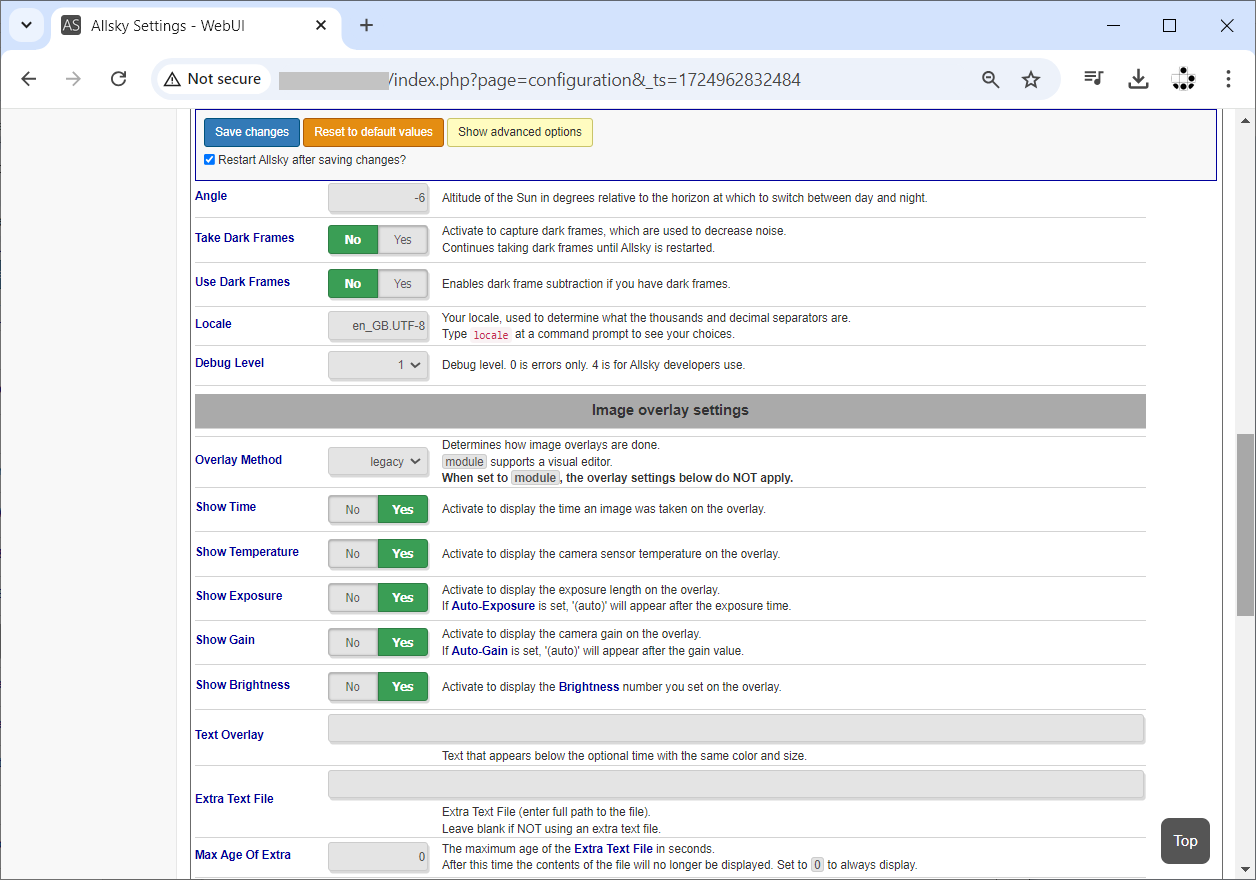Select the Allsky Settings - WebUI tab
The height and width of the screenshot is (880, 1256).
coord(195,26)
